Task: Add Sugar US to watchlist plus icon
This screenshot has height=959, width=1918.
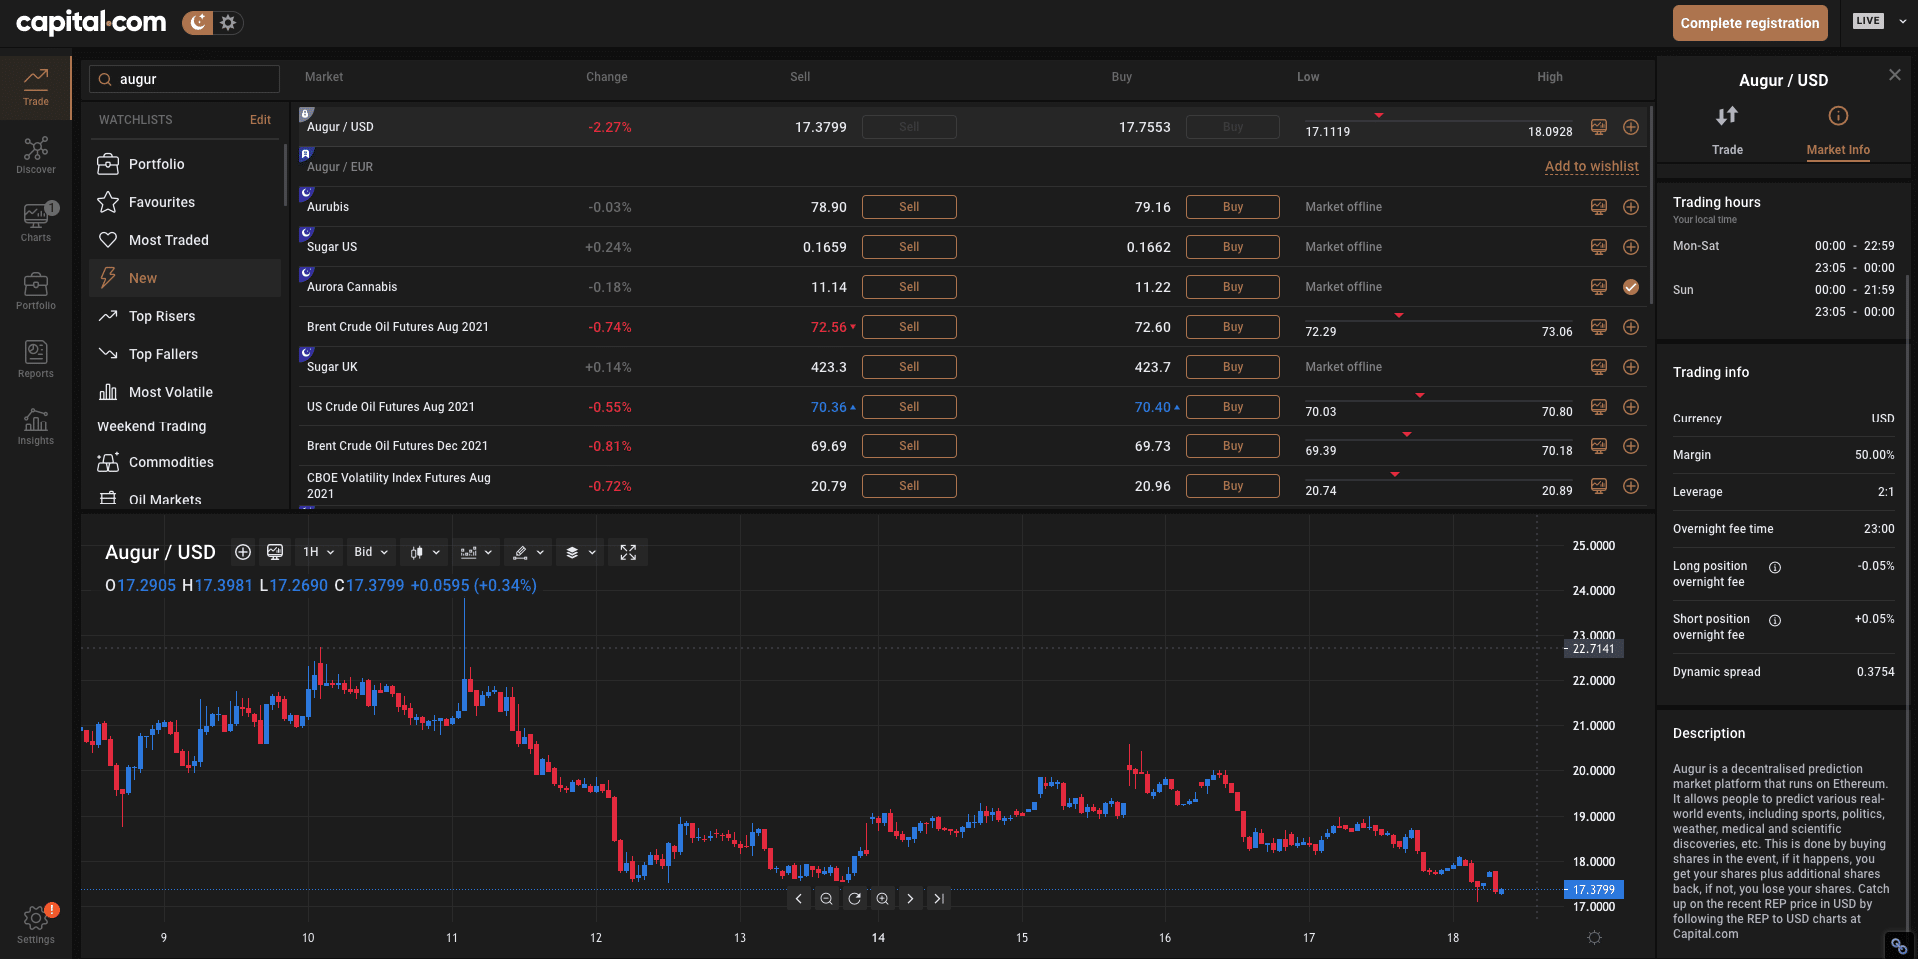Action: [x=1631, y=247]
